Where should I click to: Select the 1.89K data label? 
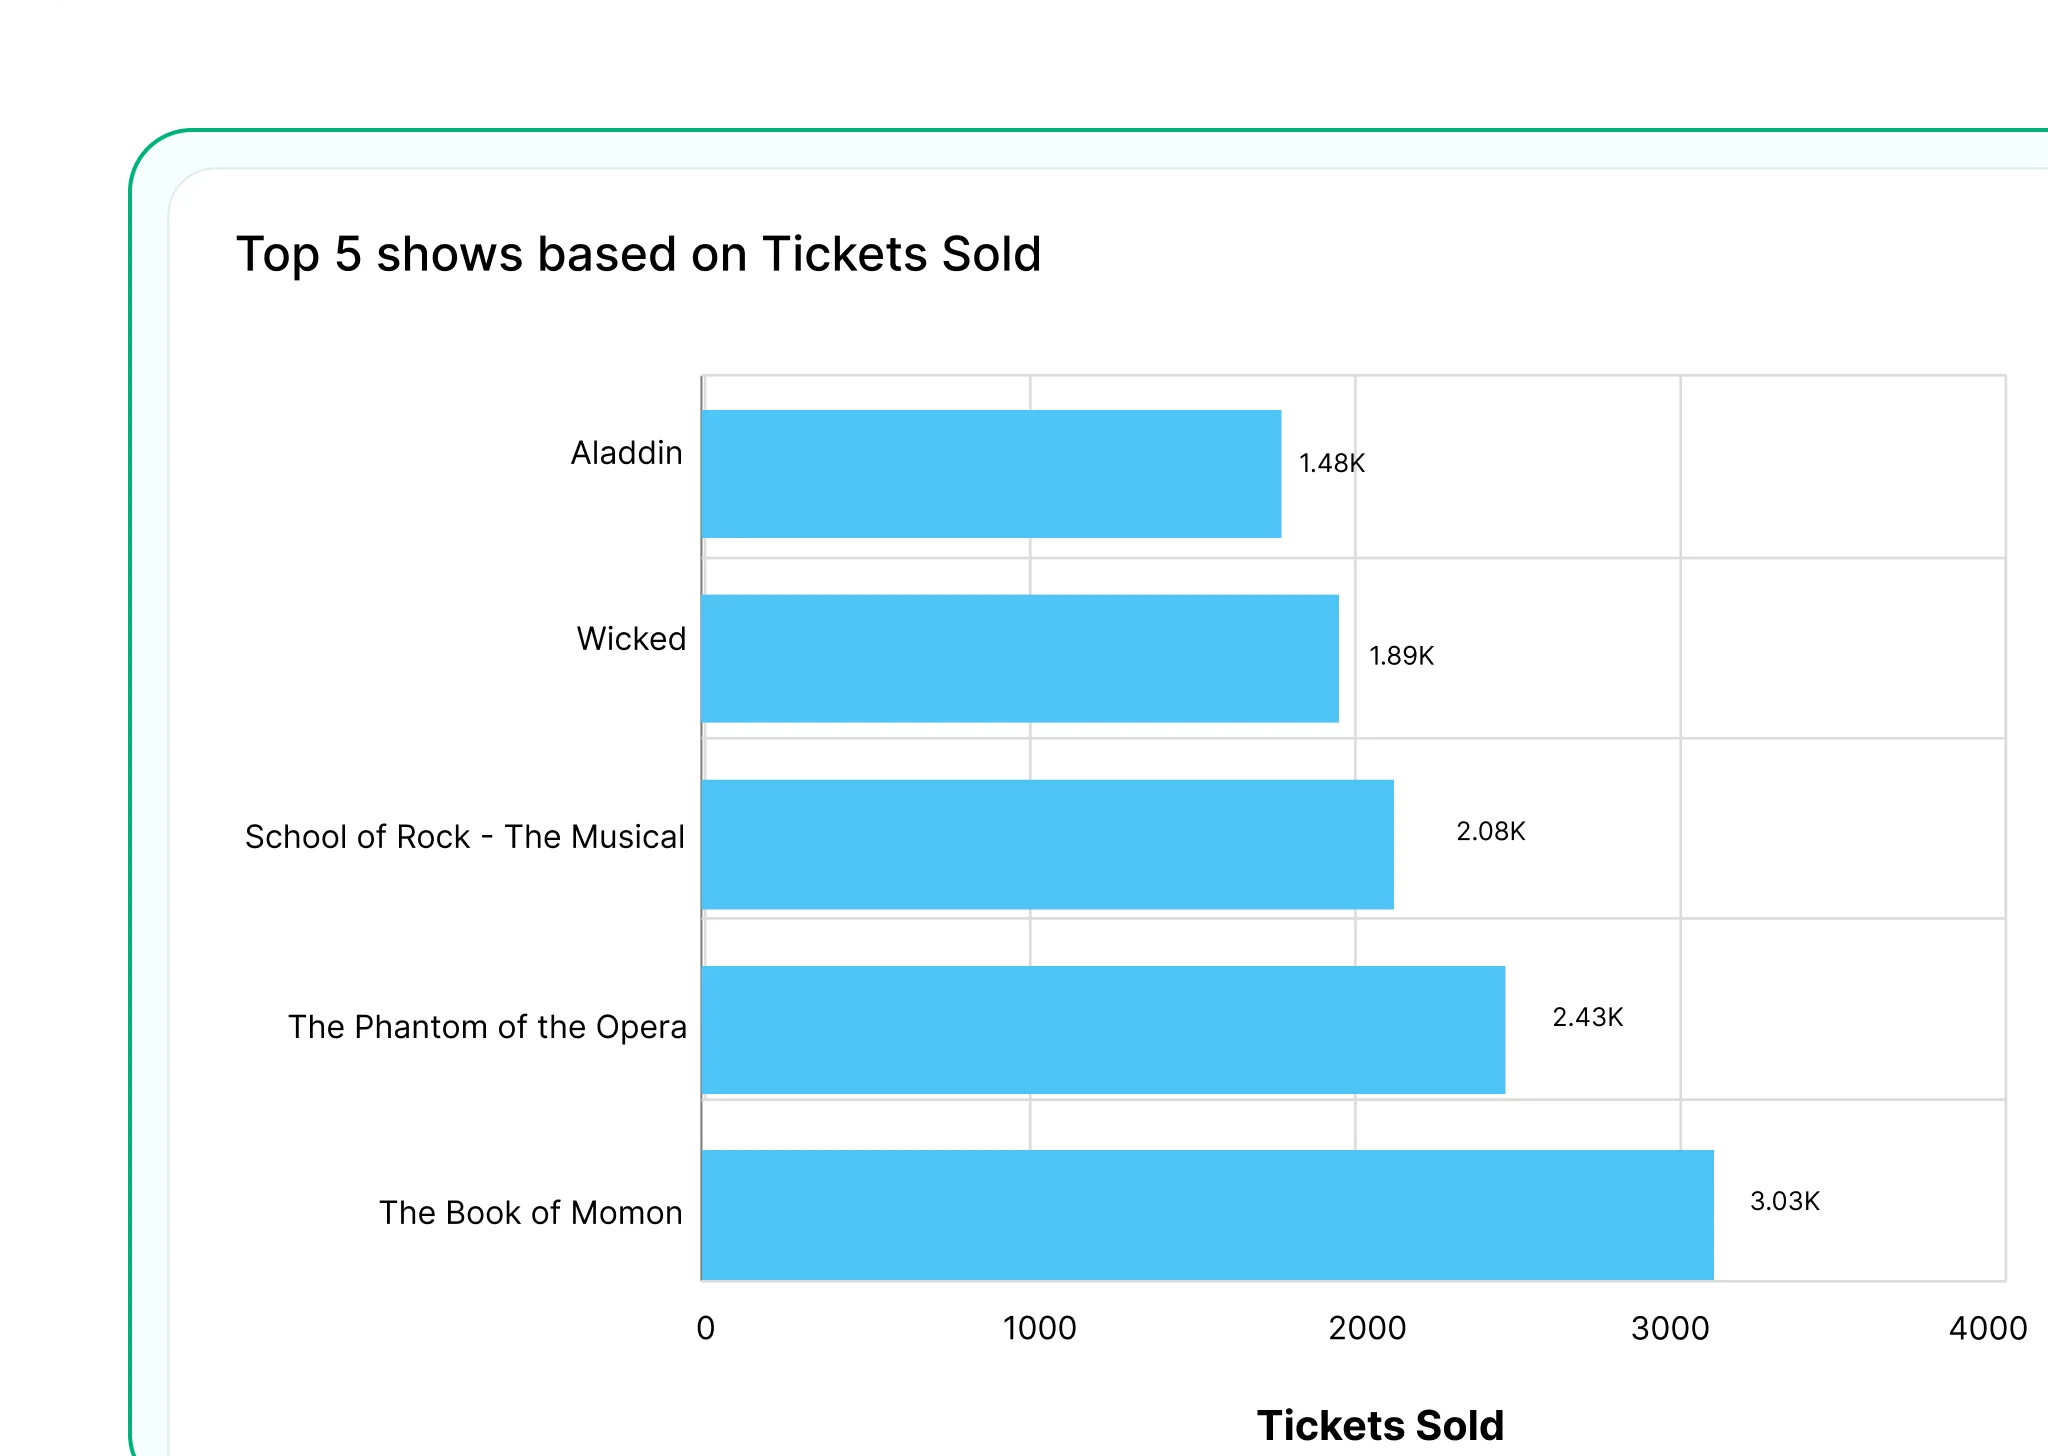[1401, 656]
